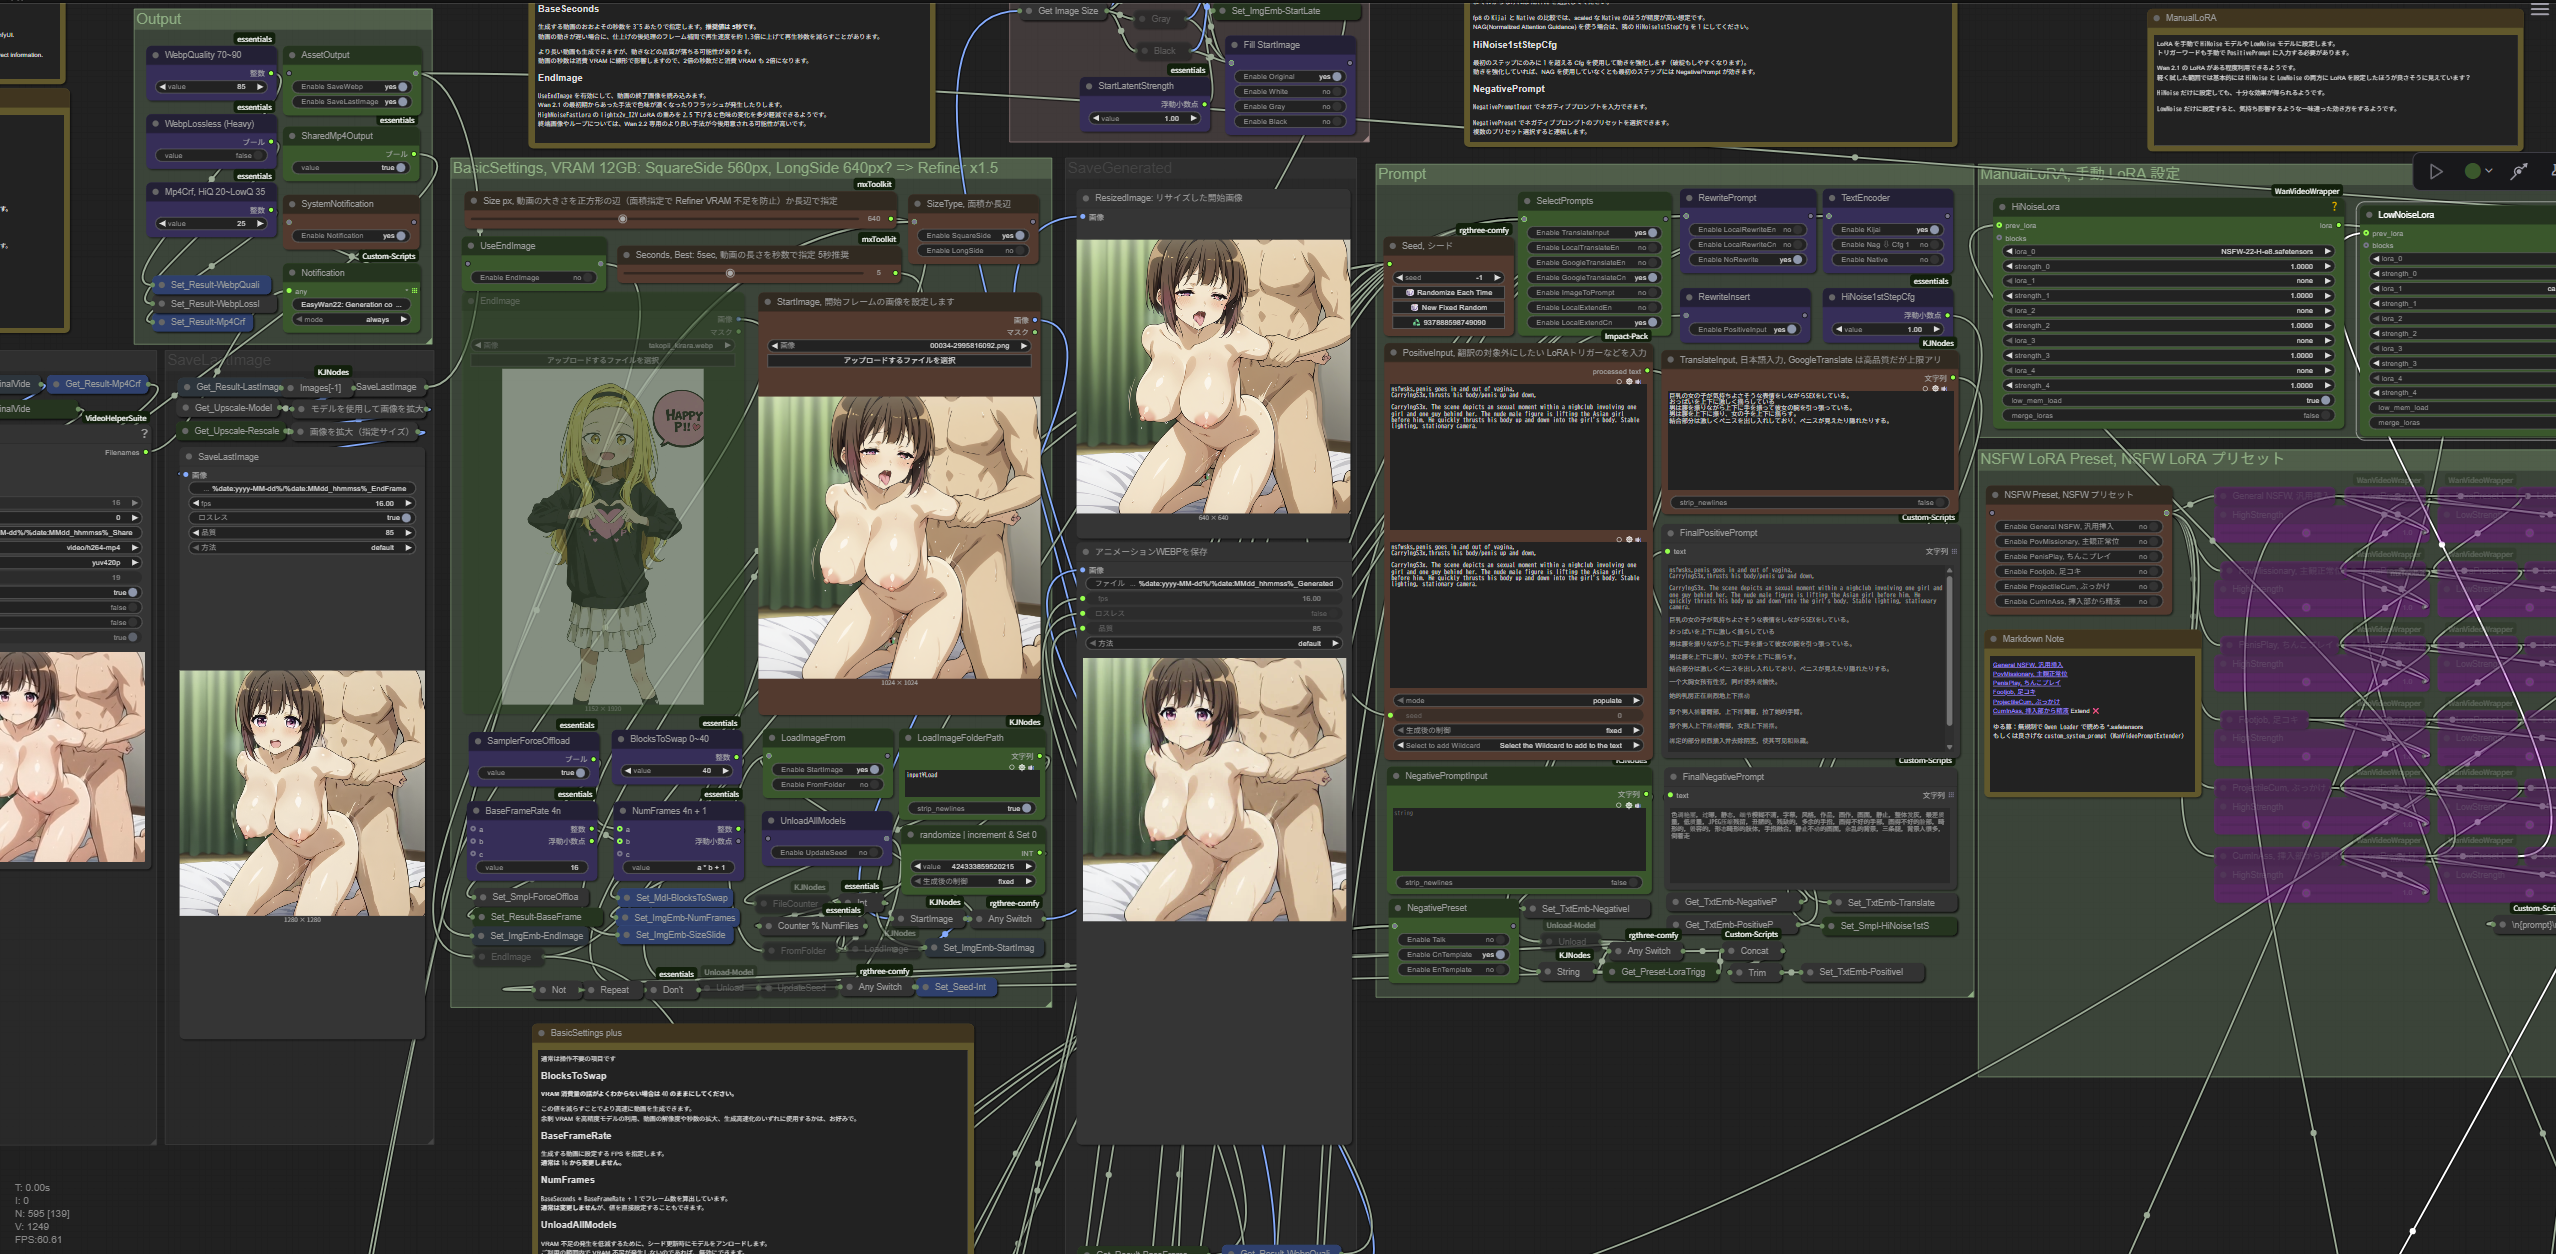This screenshot has height=1254, width=2556.
Task: Open StartImage file dropdown 00034-2995816092.png
Action: (898, 346)
